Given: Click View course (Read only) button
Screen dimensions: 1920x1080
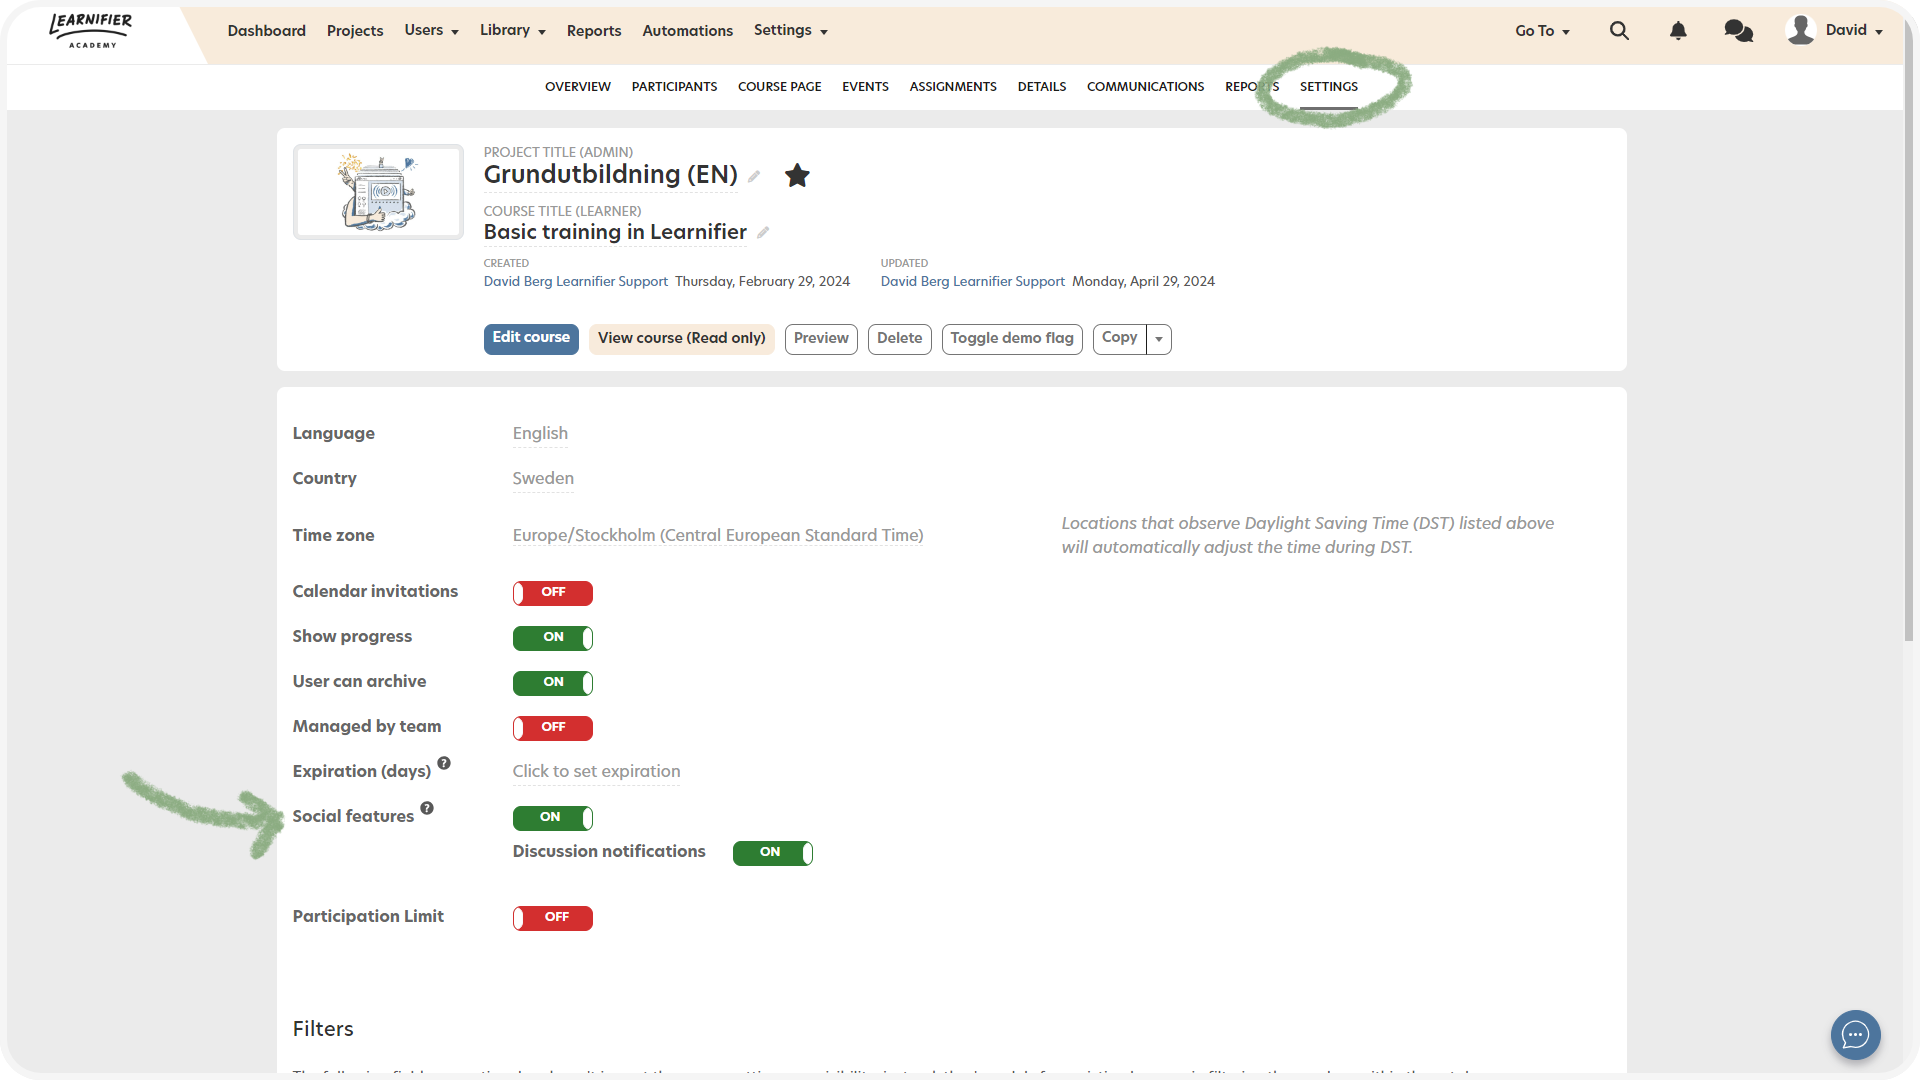Looking at the screenshot, I should tap(682, 339).
